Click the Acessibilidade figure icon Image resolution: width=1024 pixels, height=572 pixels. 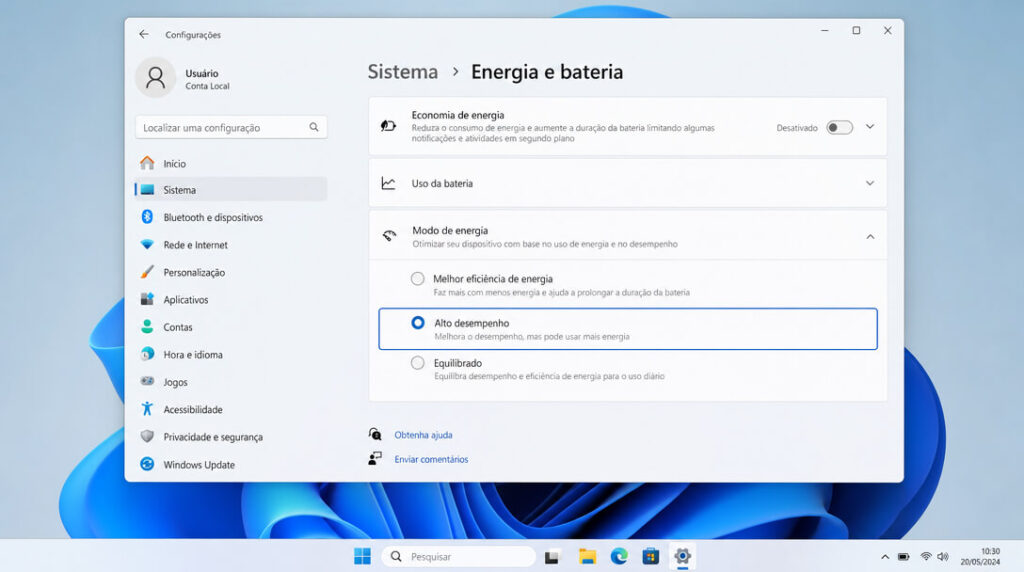coord(148,409)
